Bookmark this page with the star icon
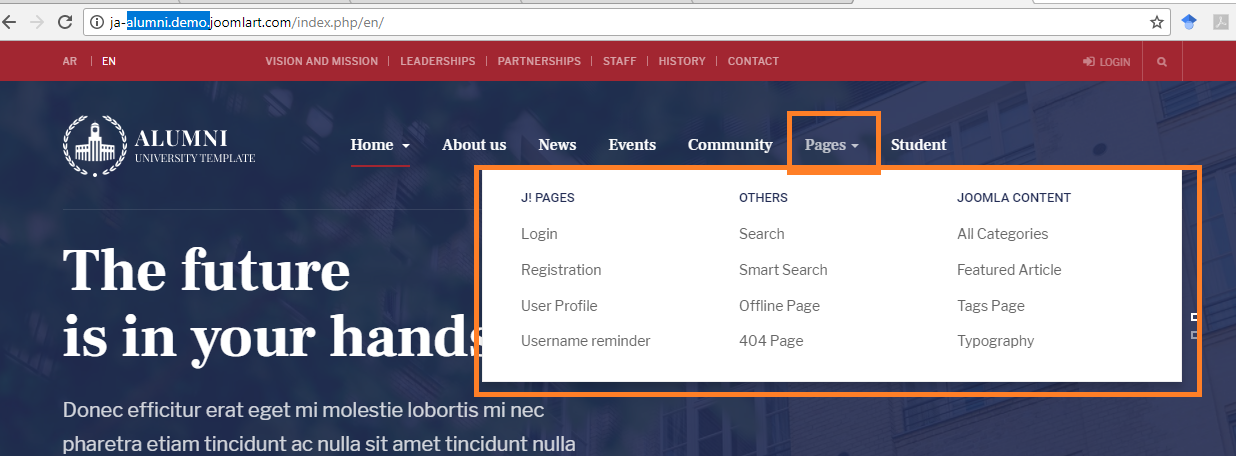This screenshot has width=1236, height=456. pyautogui.click(x=1157, y=21)
